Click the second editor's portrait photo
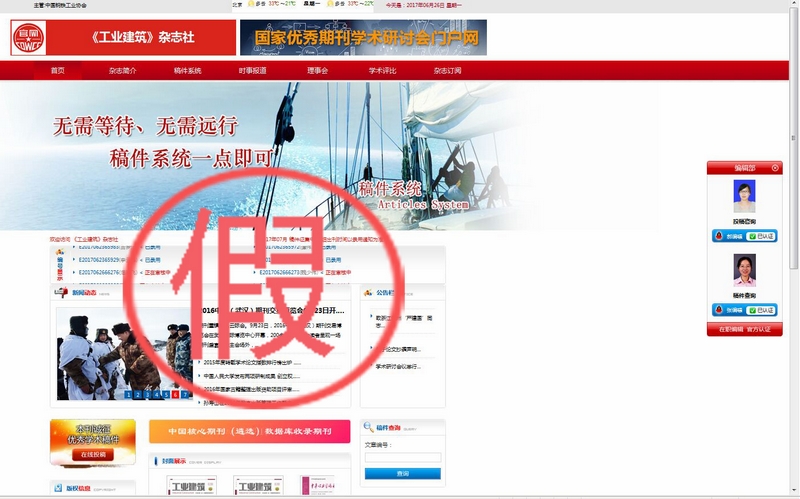The height and width of the screenshot is (499, 800). tap(744, 270)
